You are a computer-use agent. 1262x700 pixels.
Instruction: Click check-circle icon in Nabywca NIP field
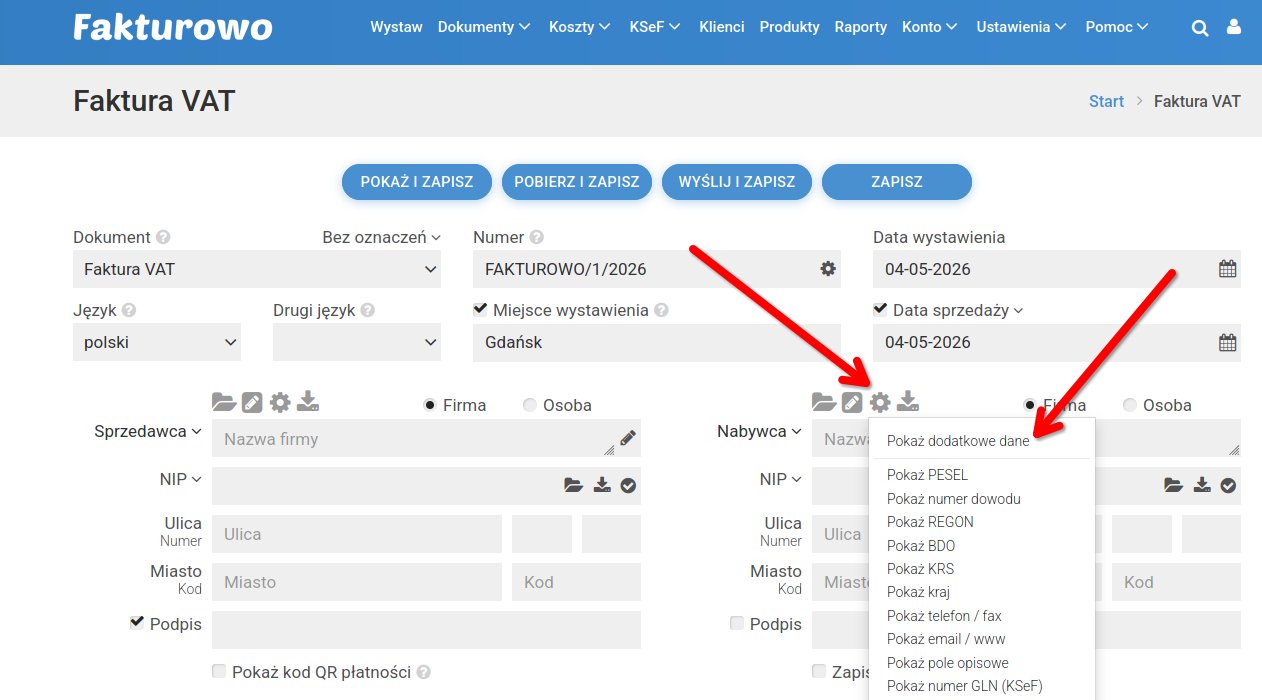point(1228,485)
